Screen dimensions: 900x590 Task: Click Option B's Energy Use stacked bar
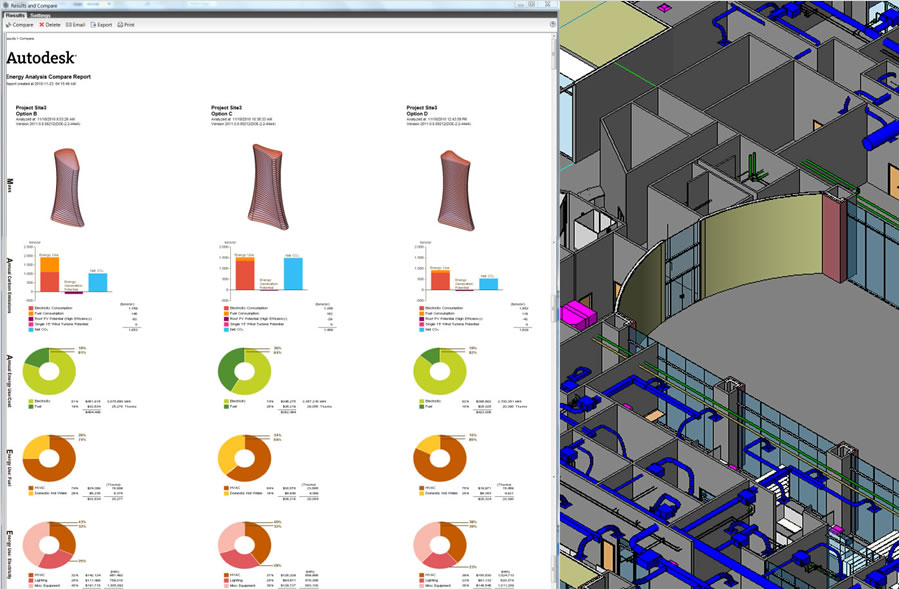coord(49,274)
